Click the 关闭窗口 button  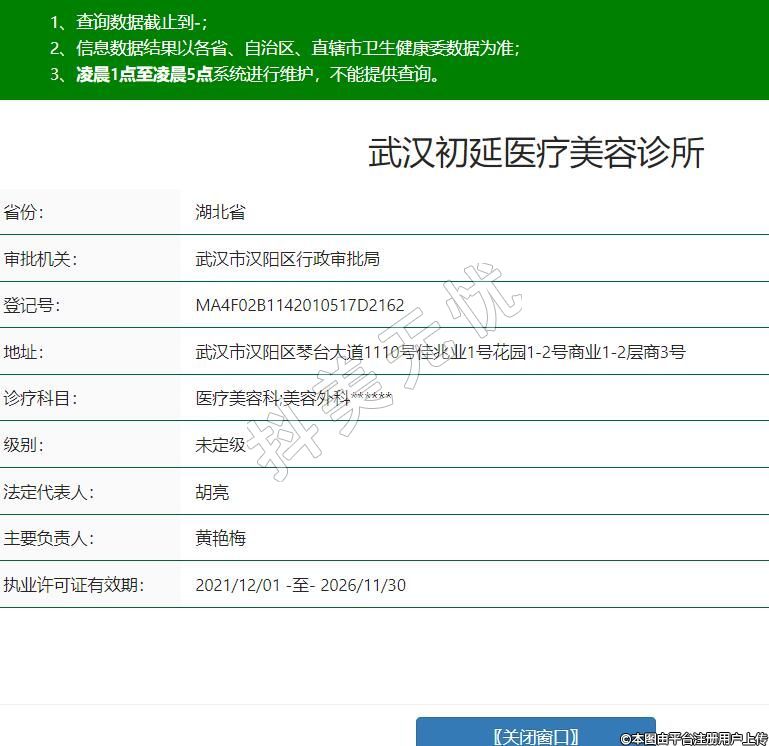tap(535, 735)
